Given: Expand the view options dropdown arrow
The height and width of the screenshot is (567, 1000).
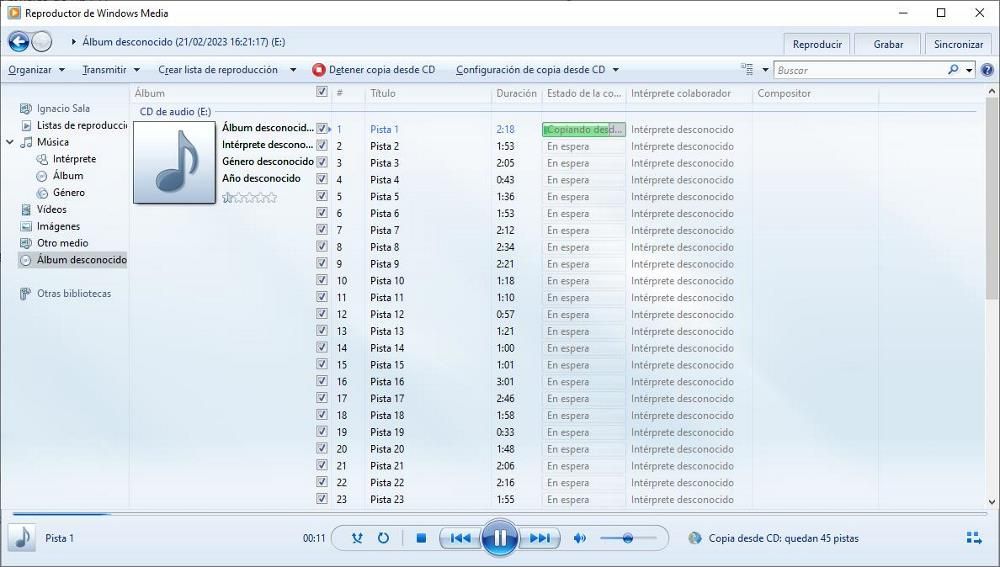Looking at the screenshot, I should 765,70.
